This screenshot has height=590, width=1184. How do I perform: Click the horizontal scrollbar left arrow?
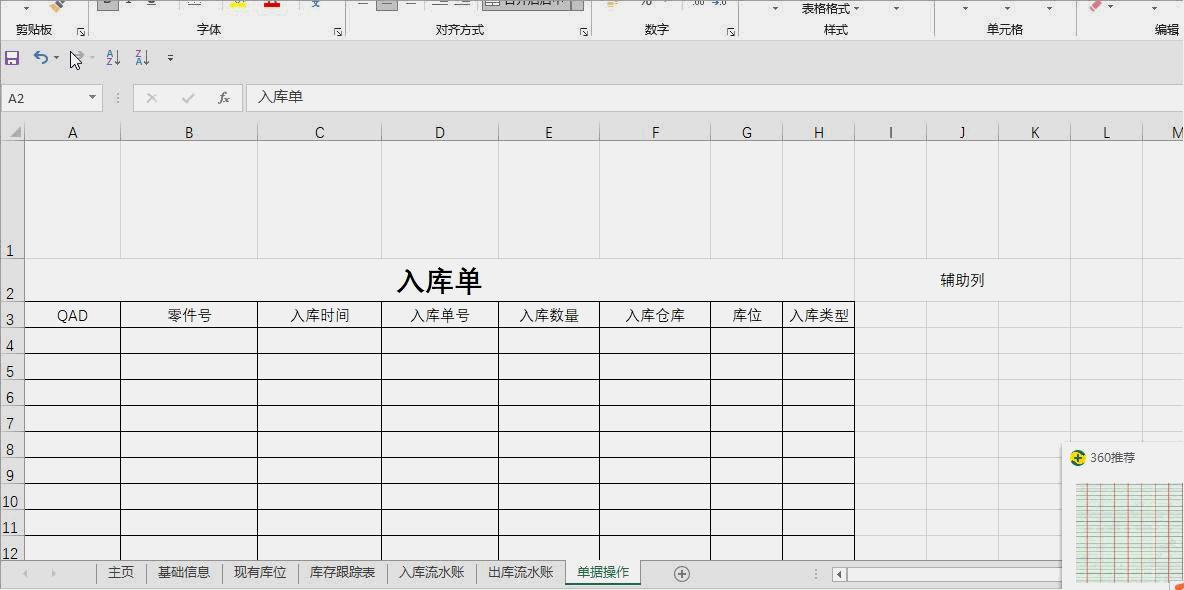coord(838,573)
